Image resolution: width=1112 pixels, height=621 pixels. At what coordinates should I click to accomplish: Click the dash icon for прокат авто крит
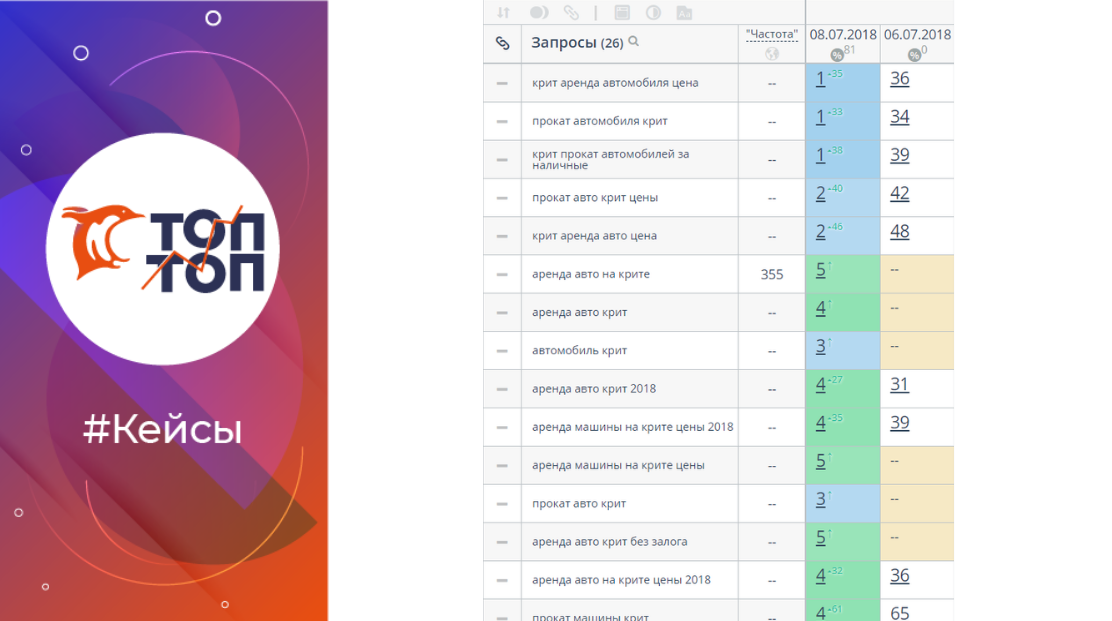(502, 504)
